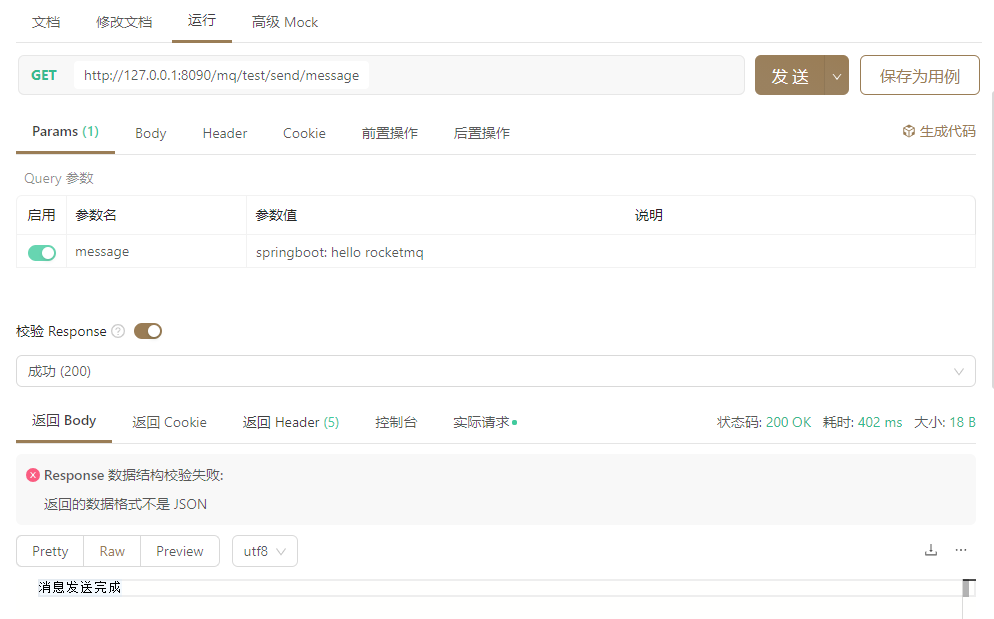Open the Header request tab
This screenshot has height=619, width=994.
(x=224, y=133)
